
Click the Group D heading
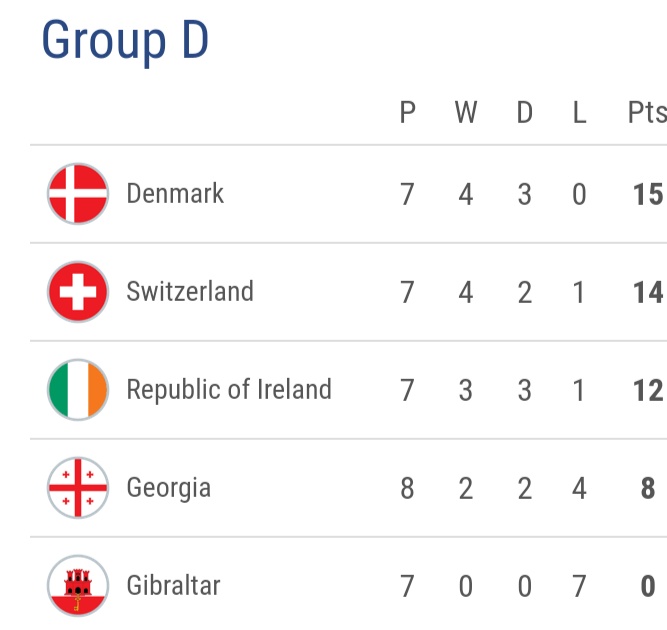point(125,41)
